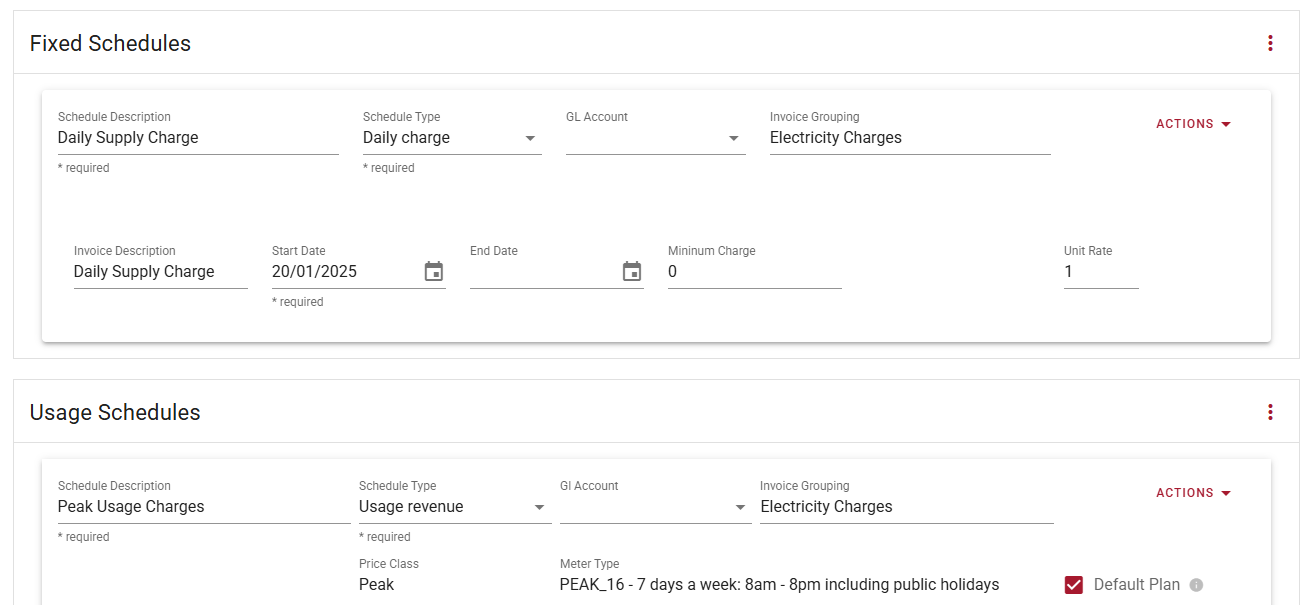Click the info icon next to Default Plan
The height and width of the screenshot is (605, 1316).
tap(1196, 584)
